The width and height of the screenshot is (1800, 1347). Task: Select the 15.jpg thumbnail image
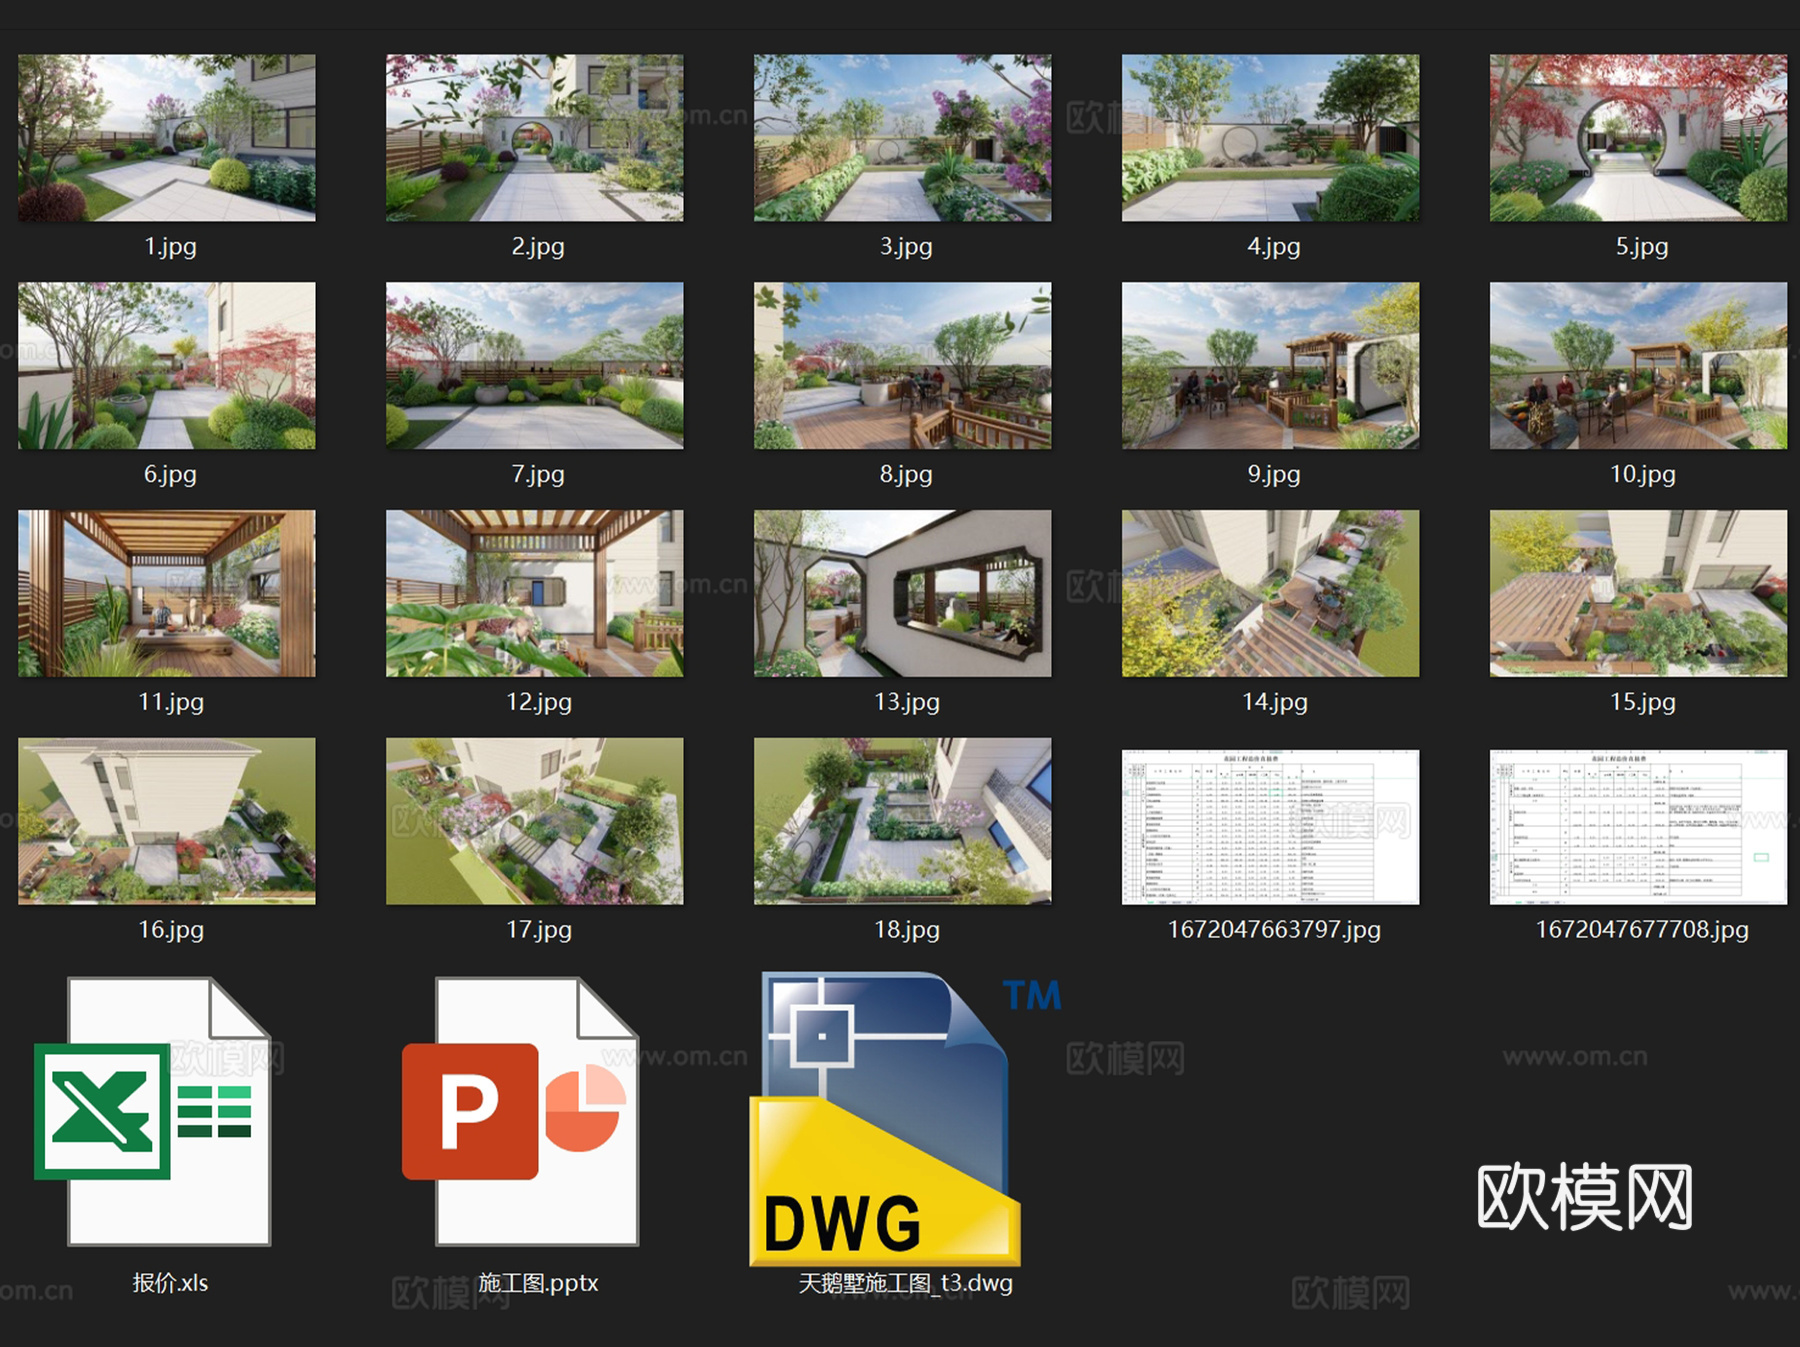click(x=1639, y=594)
